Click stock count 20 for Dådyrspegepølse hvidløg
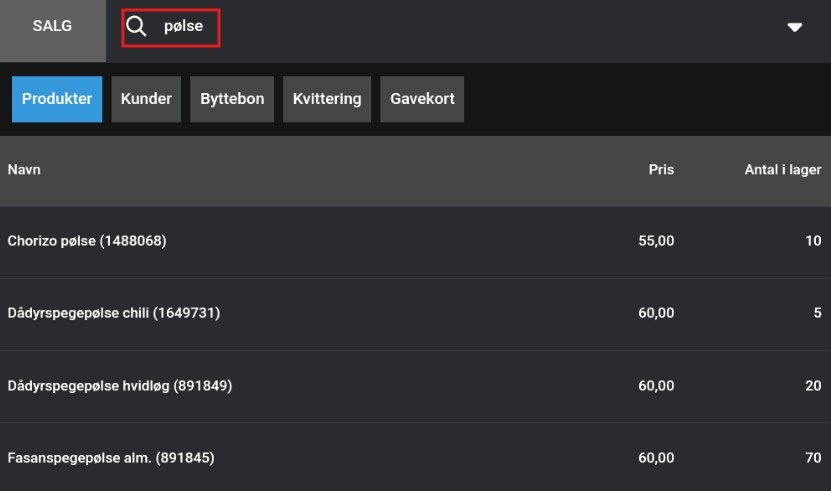The width and height of the screenshot is (831, 491). click(812, 386)
